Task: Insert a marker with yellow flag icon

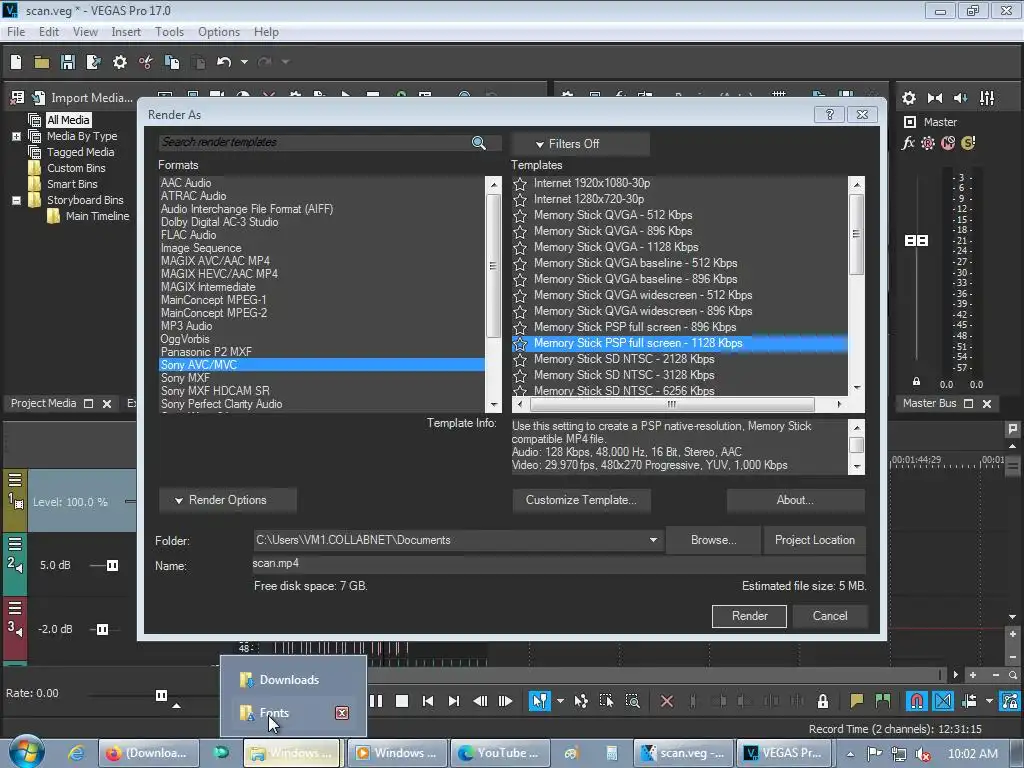Action: [x=857, y=701]
